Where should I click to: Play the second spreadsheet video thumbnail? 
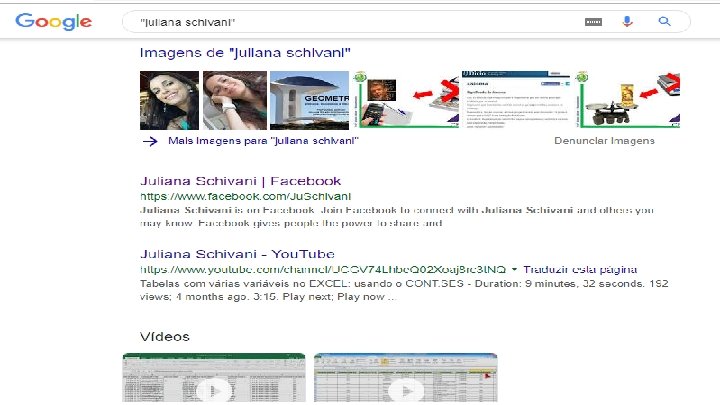(x=405, y=377)
